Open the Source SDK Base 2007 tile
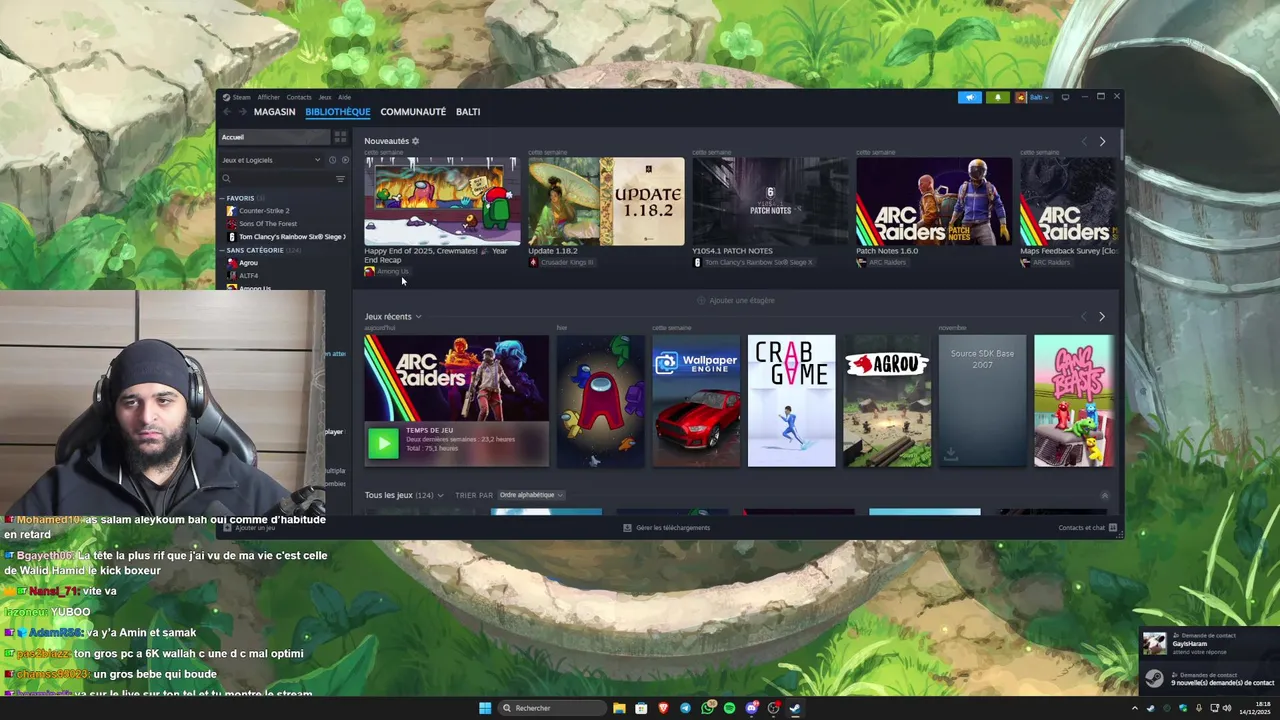 tap(982, 401)
